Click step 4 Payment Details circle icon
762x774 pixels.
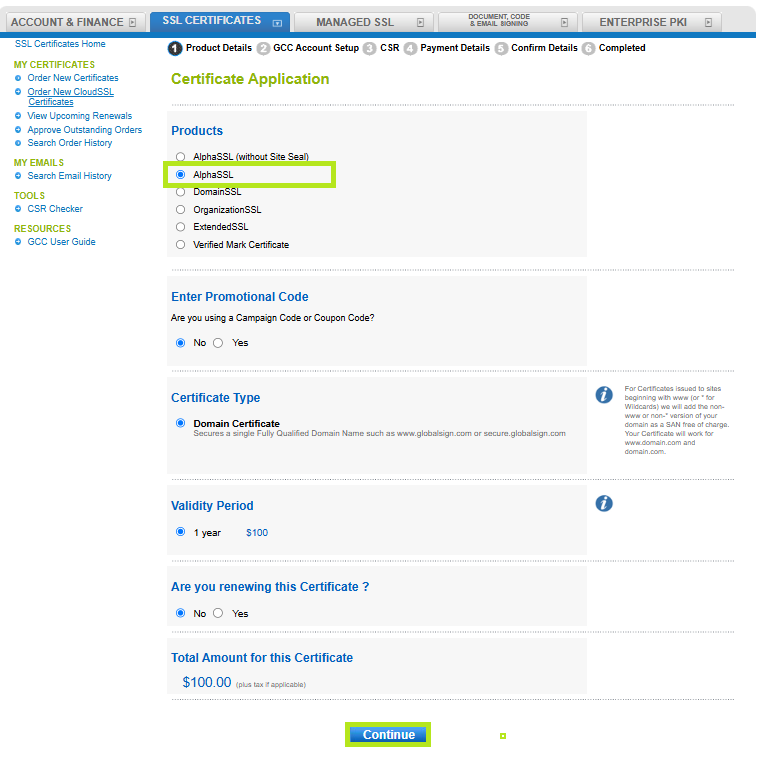pos(410,48)
